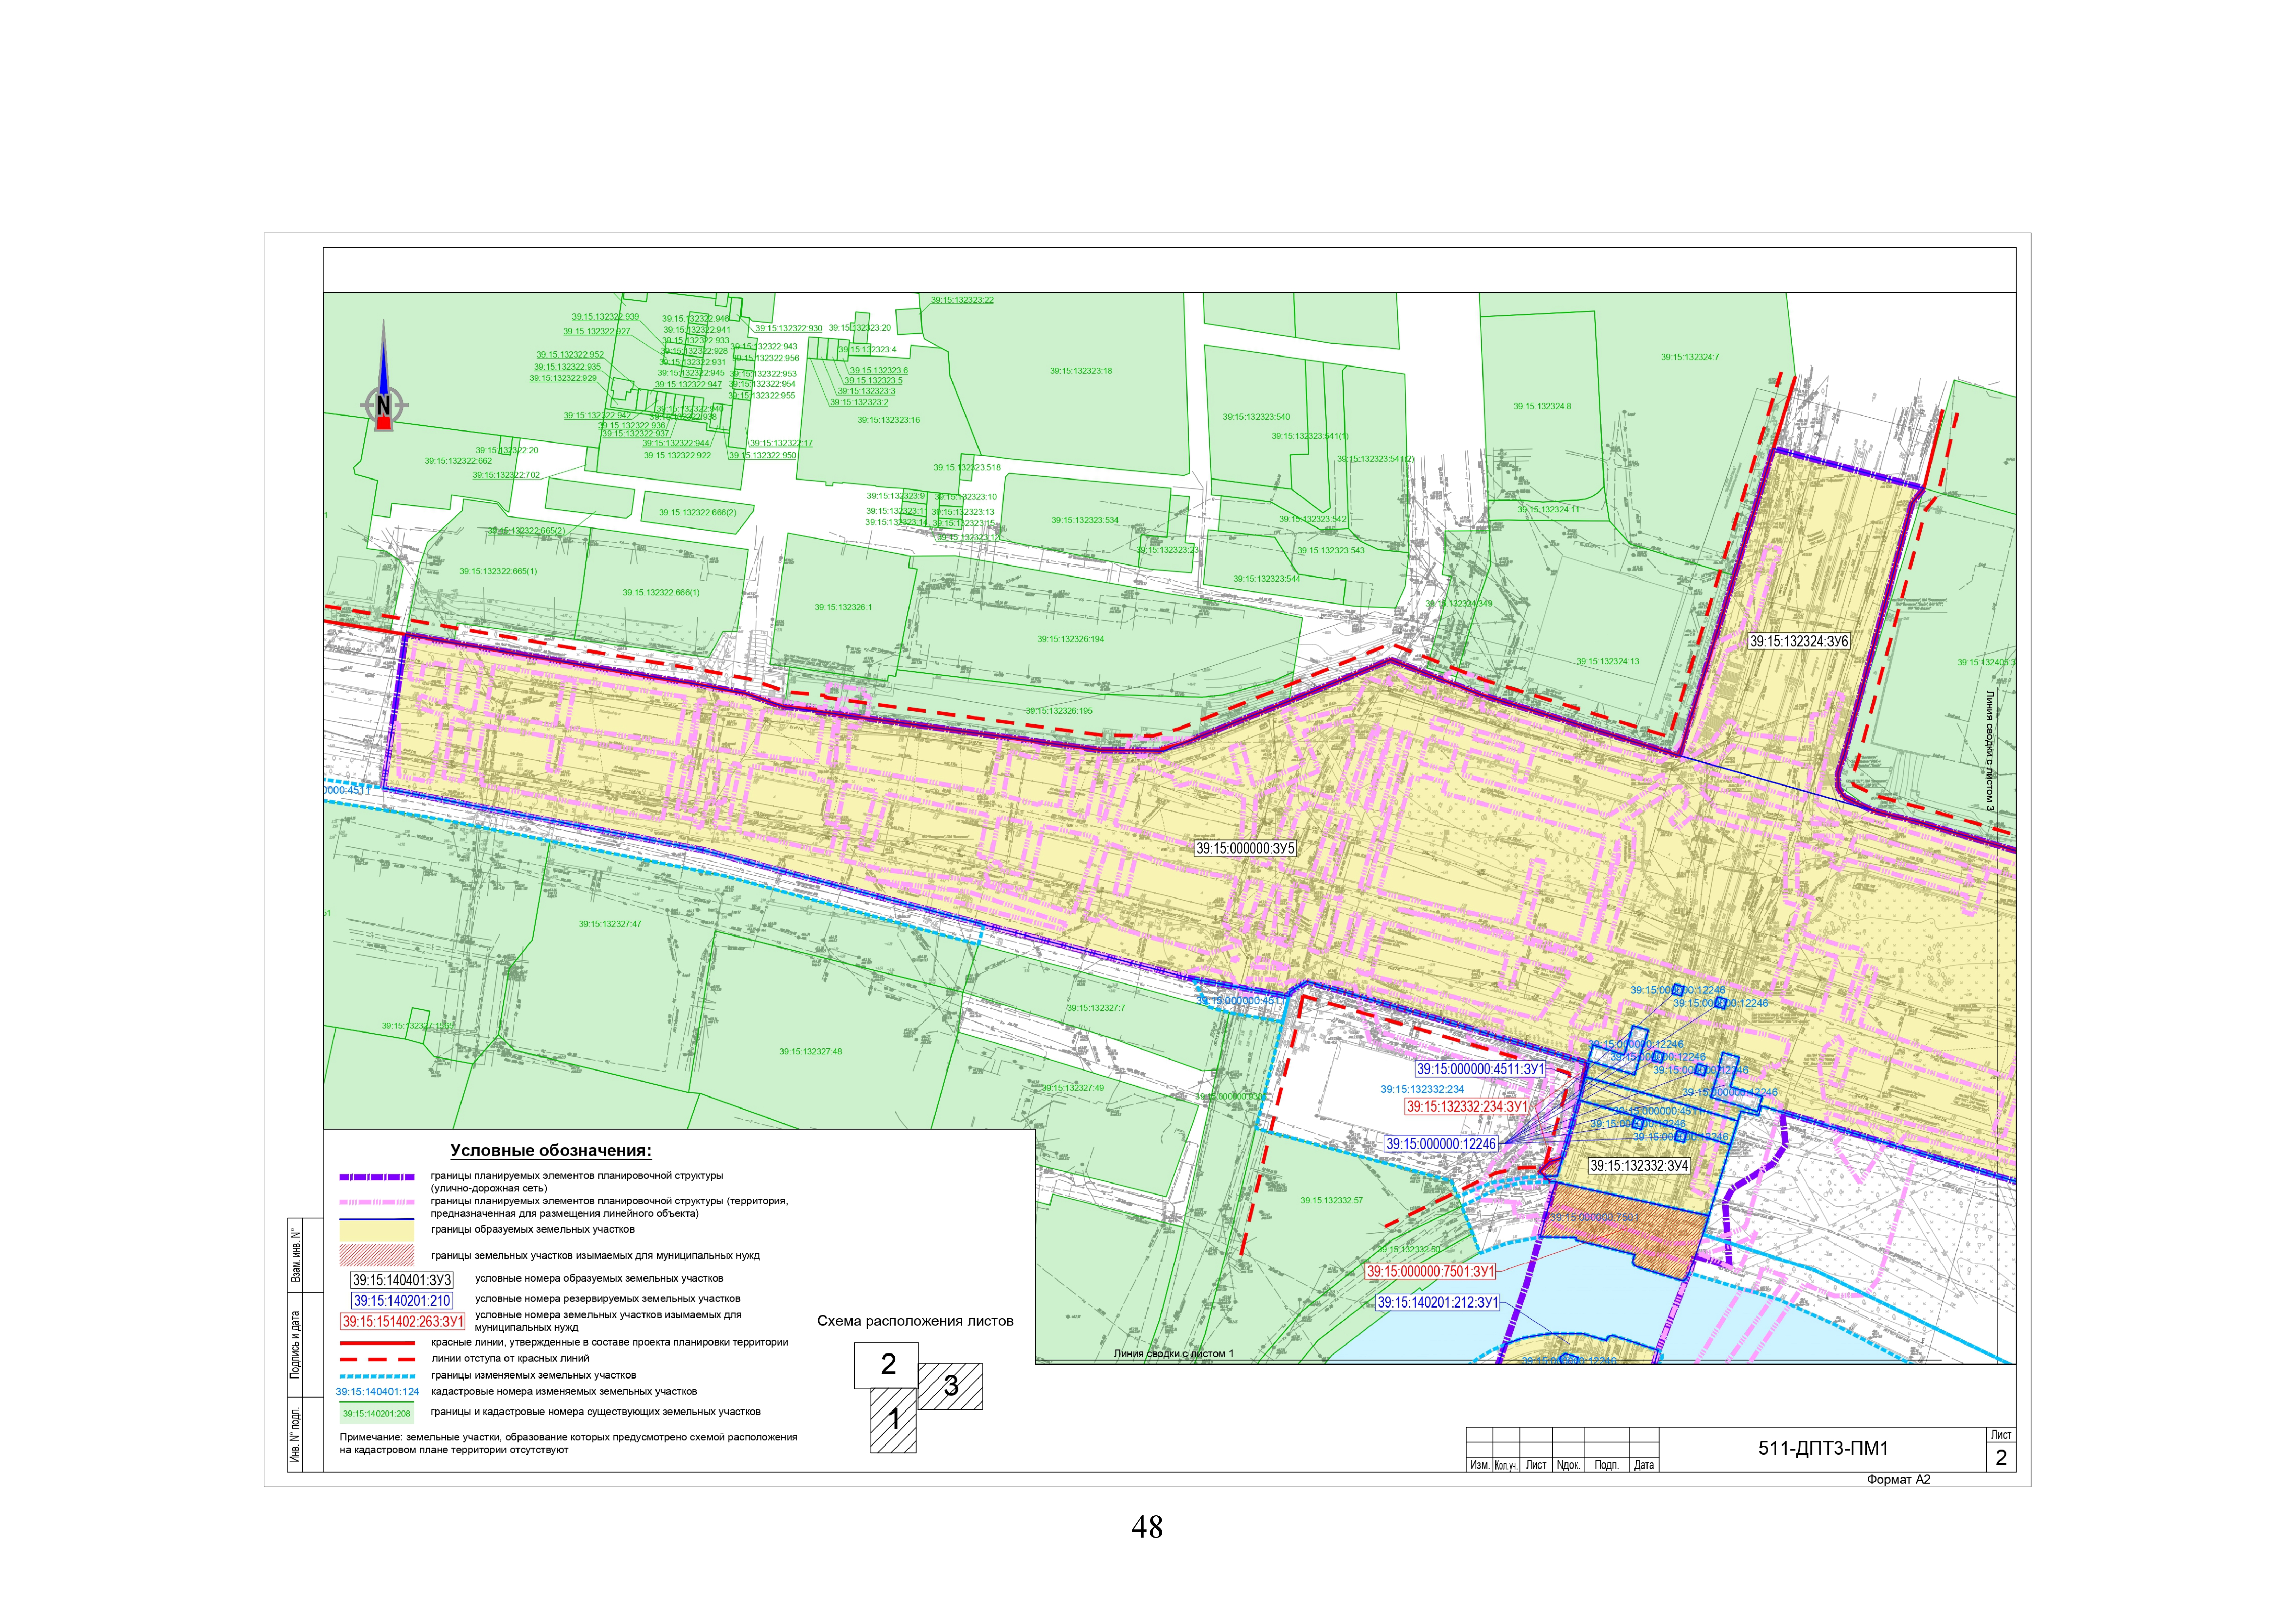The height and width of the screenshot is (1622, 2296).
Task: Click the red label 39:15:132332:234:ЗУ1
Action: click(1467, 1107)
